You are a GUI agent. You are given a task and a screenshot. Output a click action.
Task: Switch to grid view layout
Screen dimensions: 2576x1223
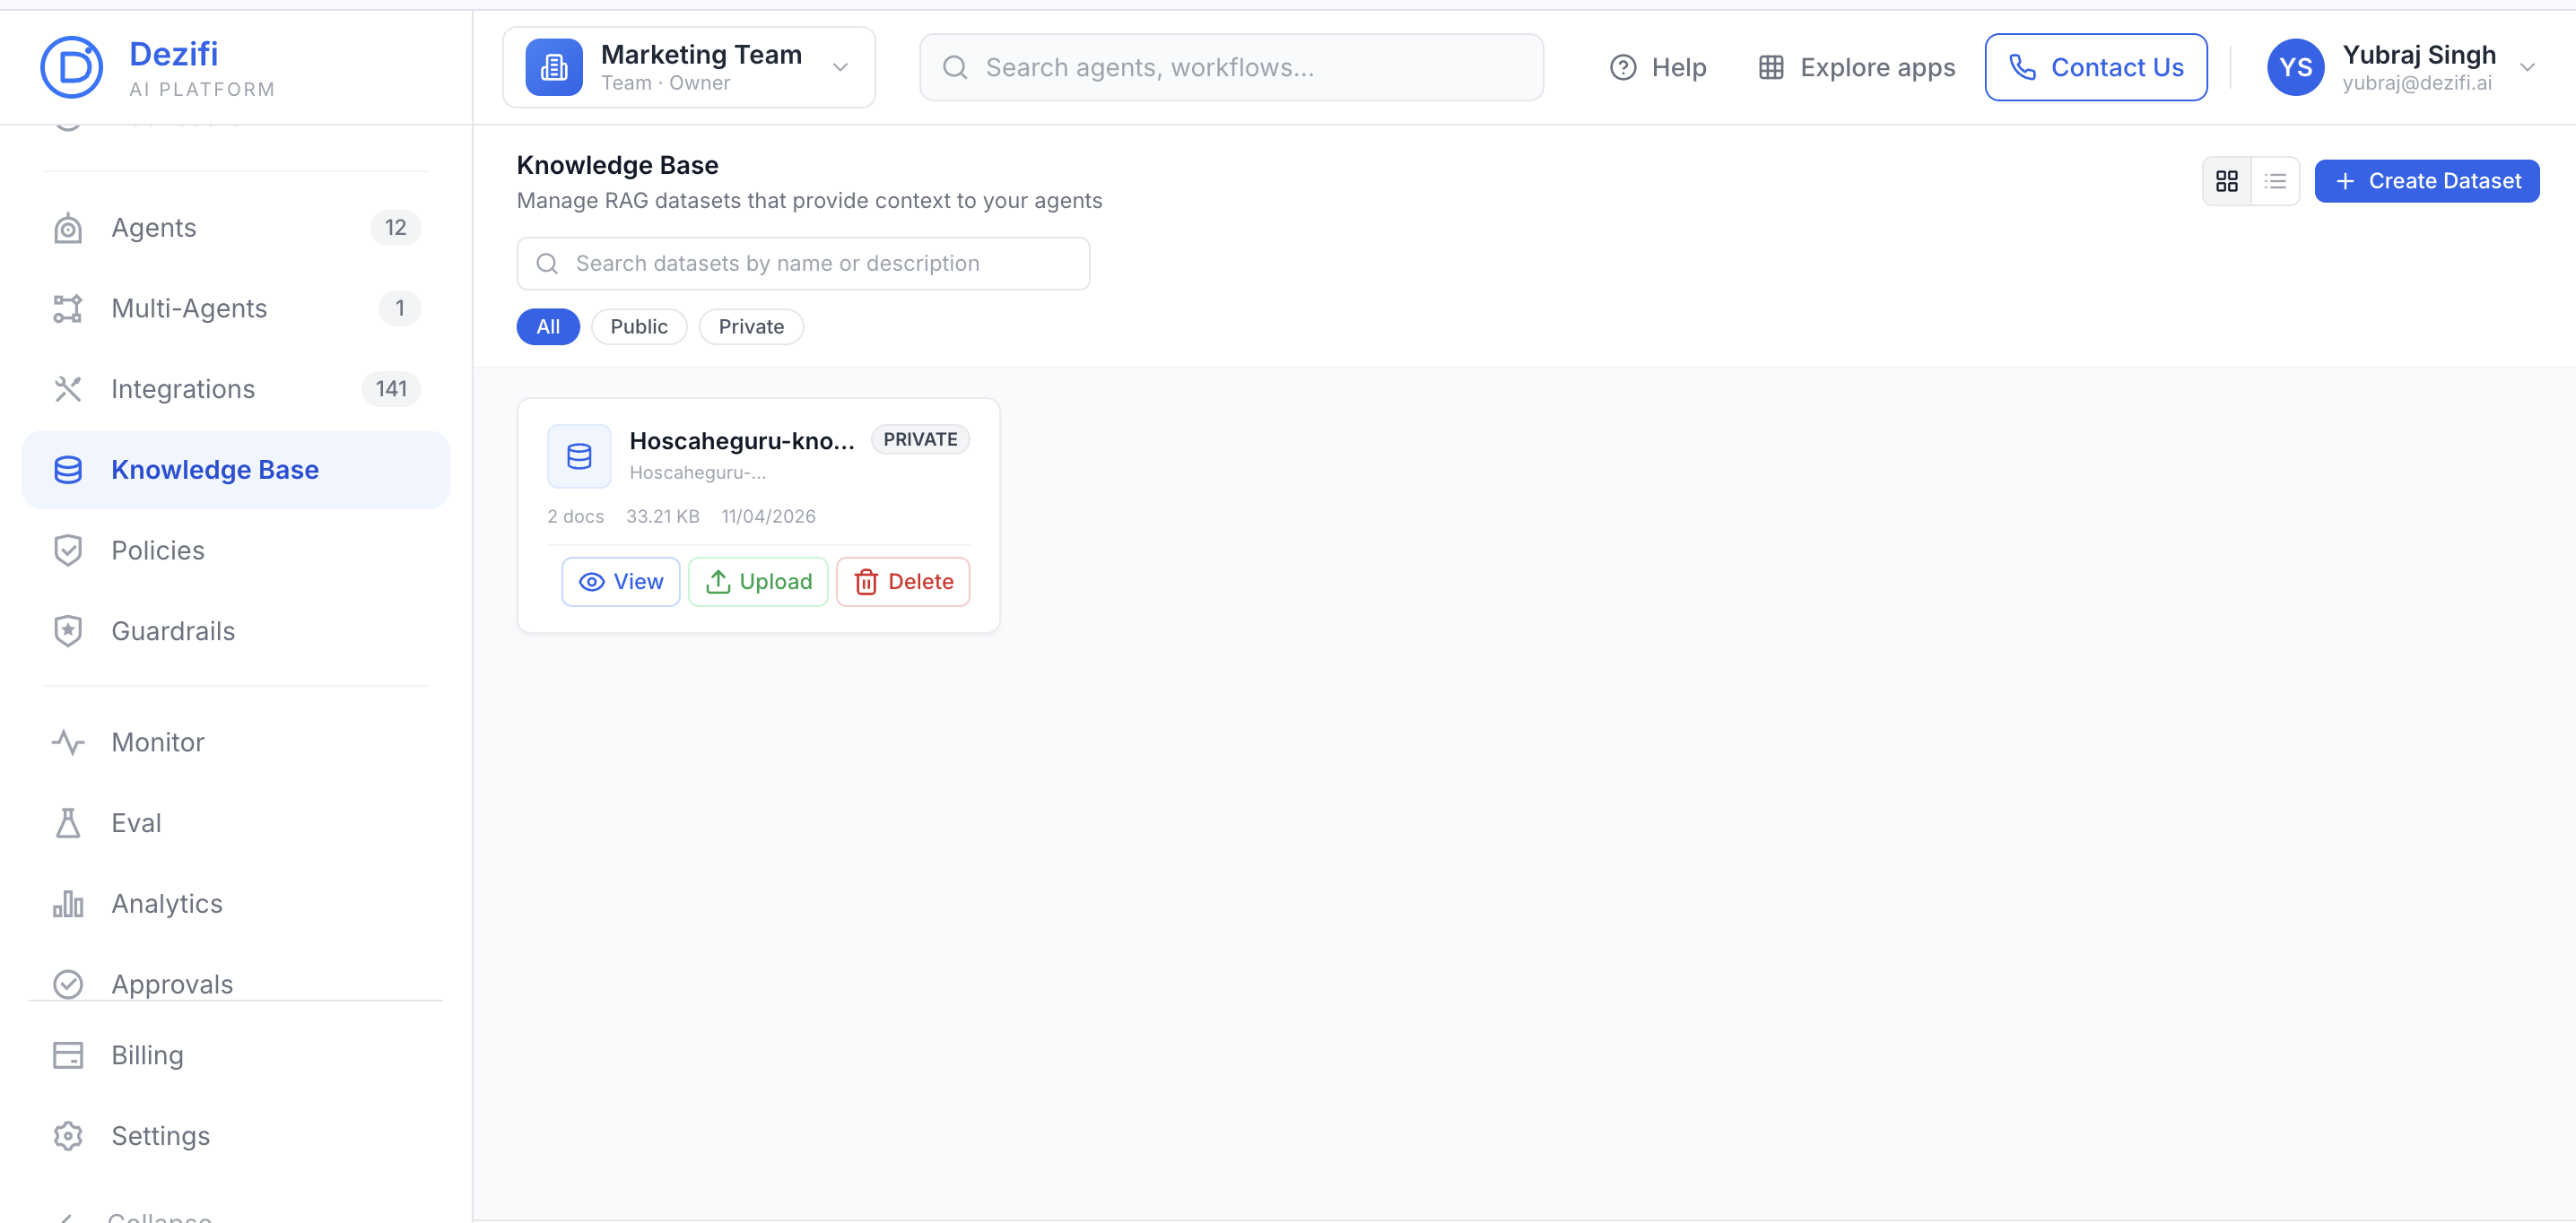pos(2227,181)
